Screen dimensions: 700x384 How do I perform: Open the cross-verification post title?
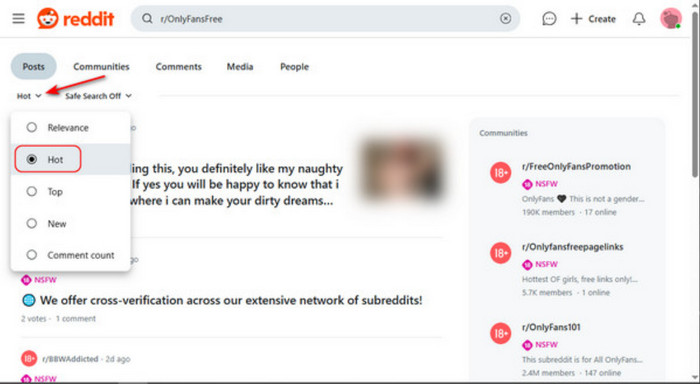pyautogui.click(x=231, y=301)
